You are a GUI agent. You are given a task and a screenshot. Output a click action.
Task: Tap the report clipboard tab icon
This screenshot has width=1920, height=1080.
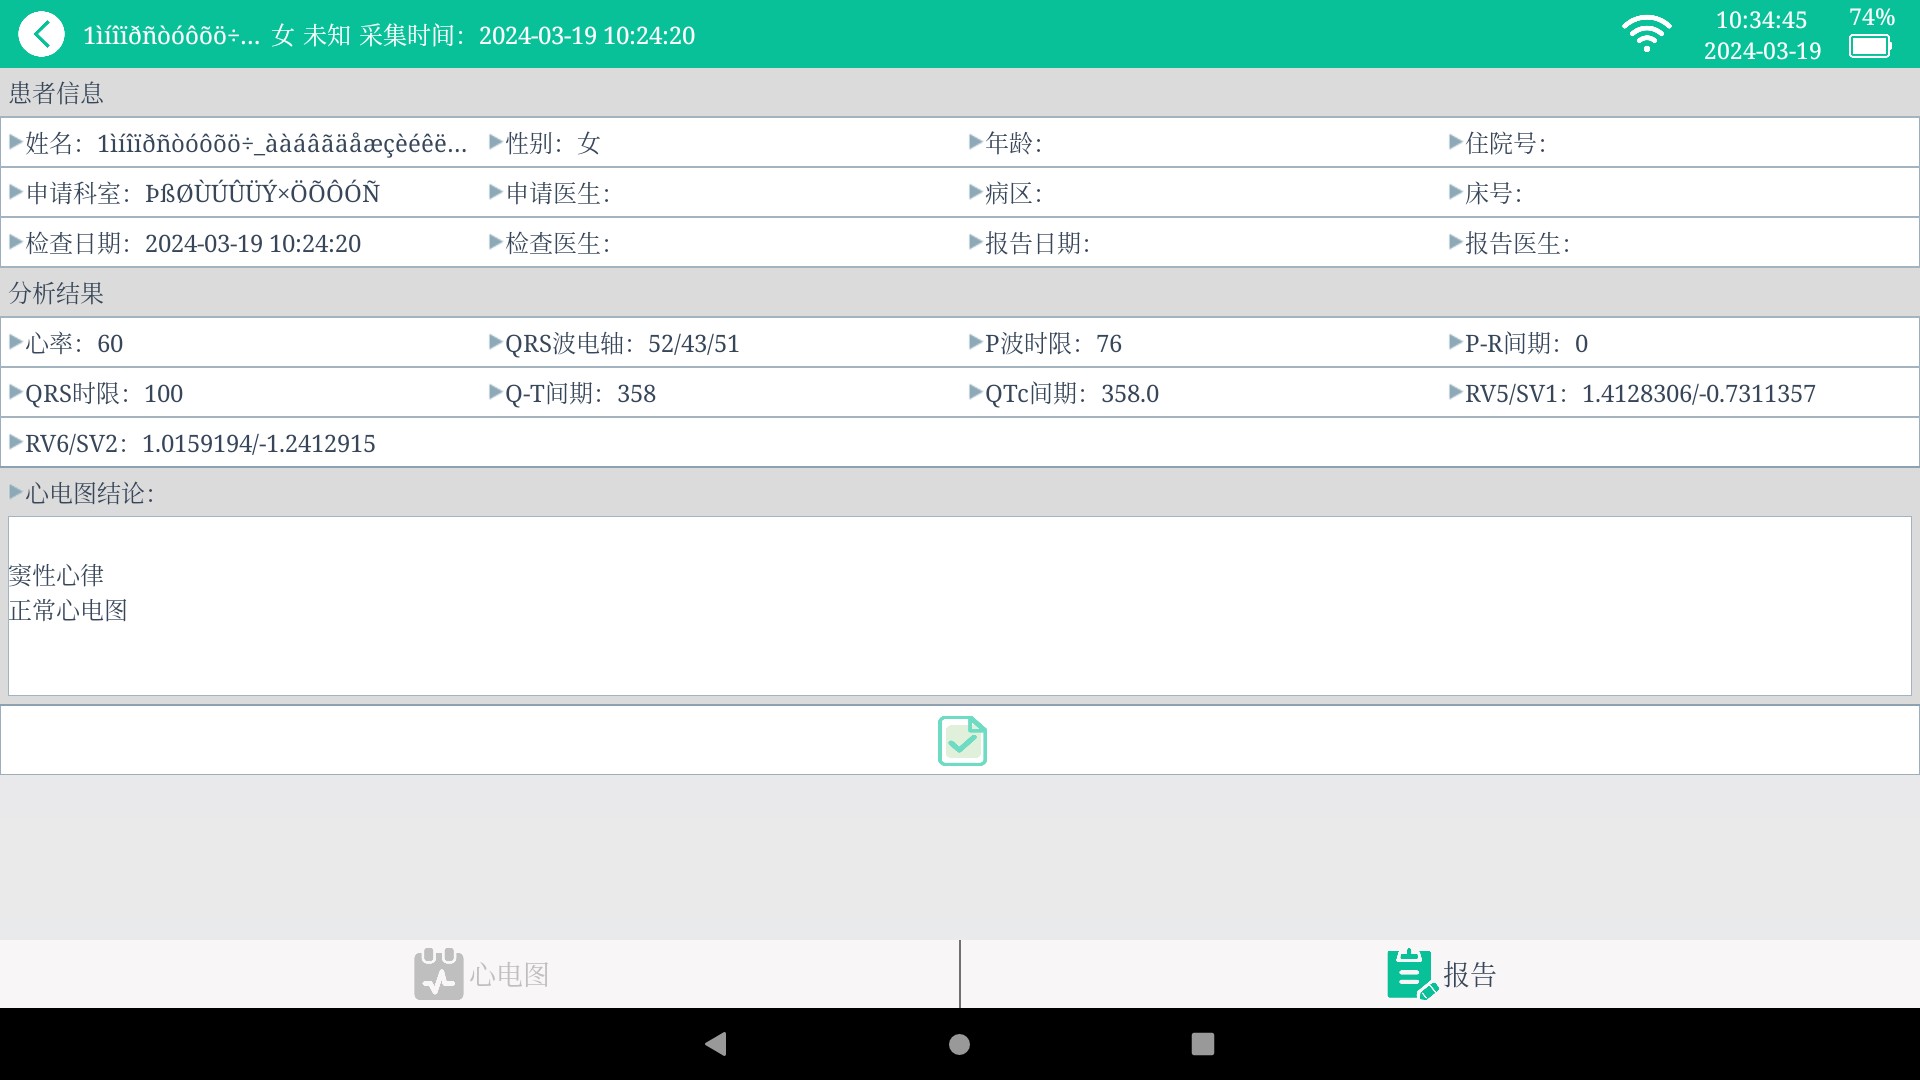[x=1411, y=974]
